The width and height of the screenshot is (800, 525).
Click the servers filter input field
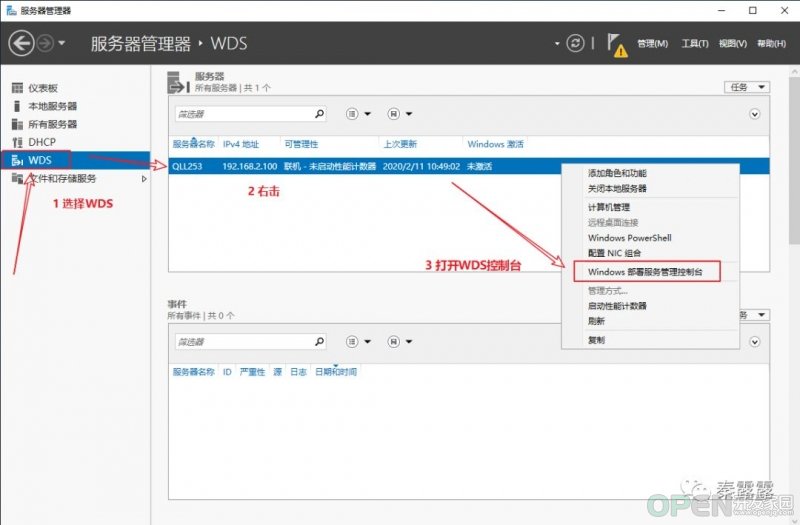[244, 114]
